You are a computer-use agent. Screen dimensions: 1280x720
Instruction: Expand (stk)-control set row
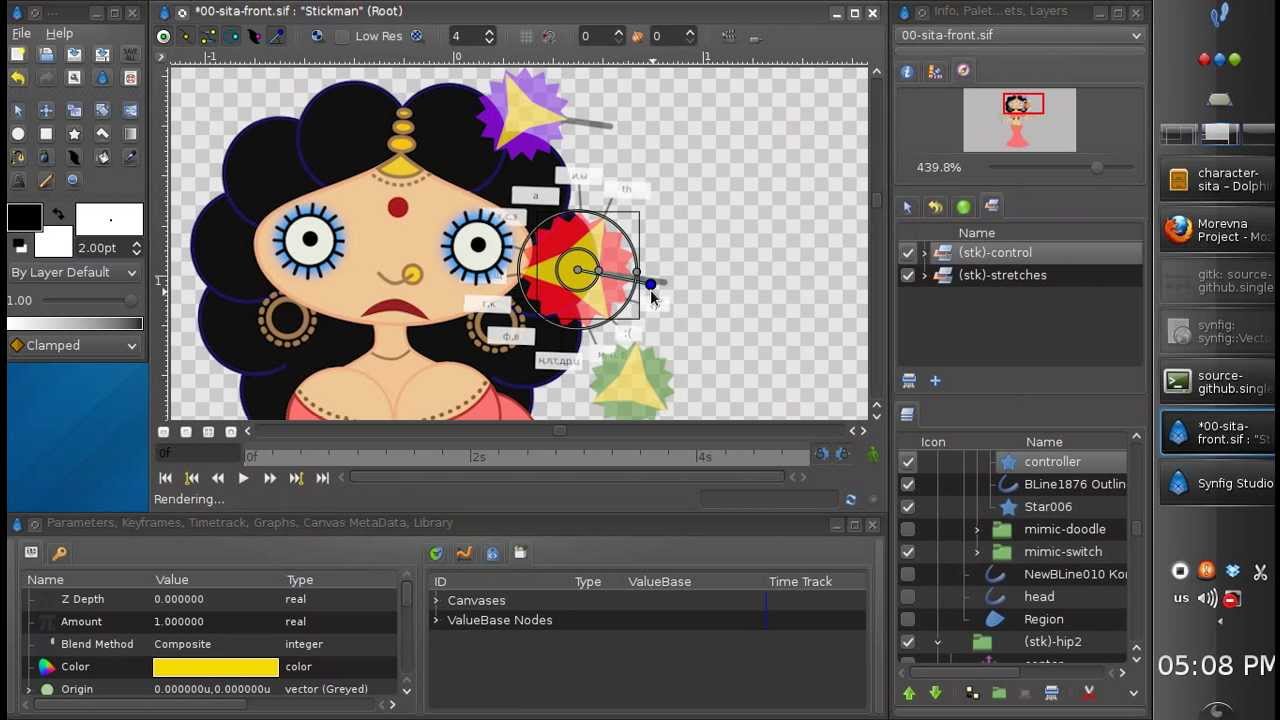coord(924,253)
